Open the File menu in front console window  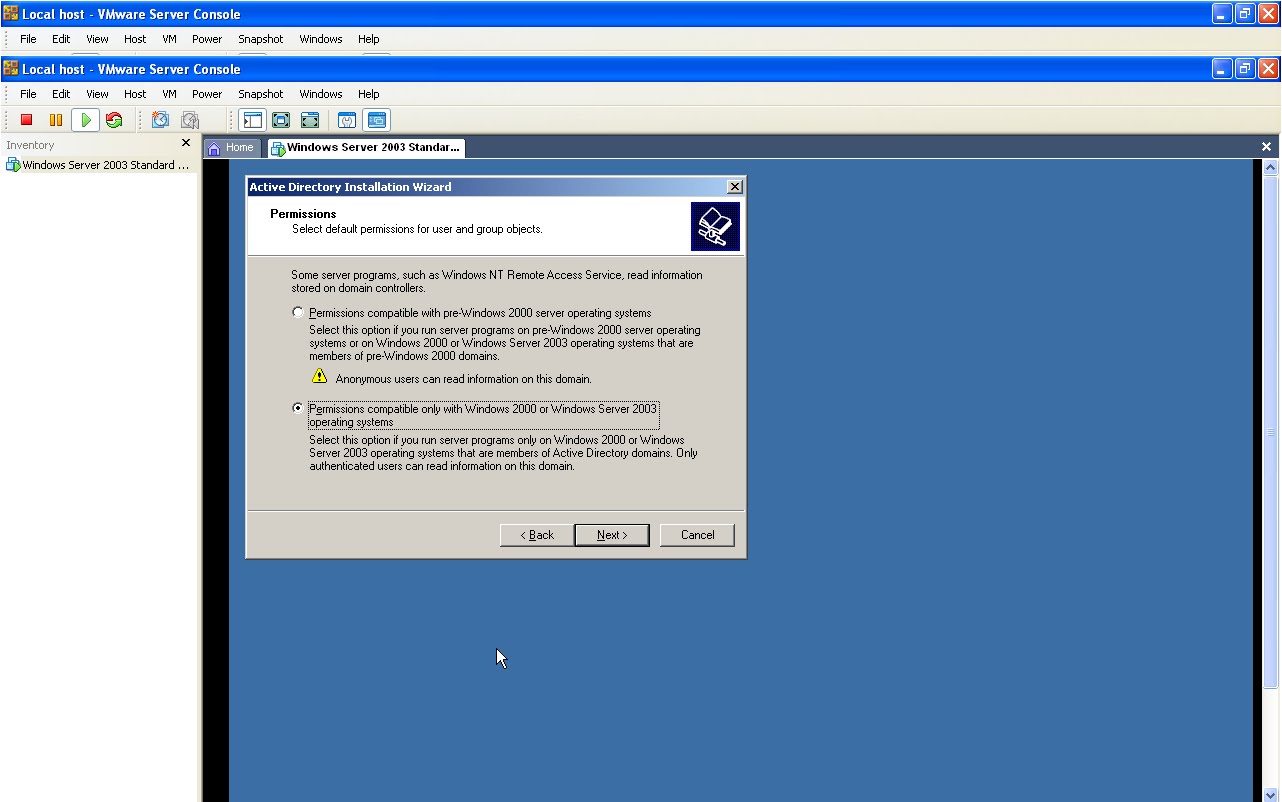[28, 94]
